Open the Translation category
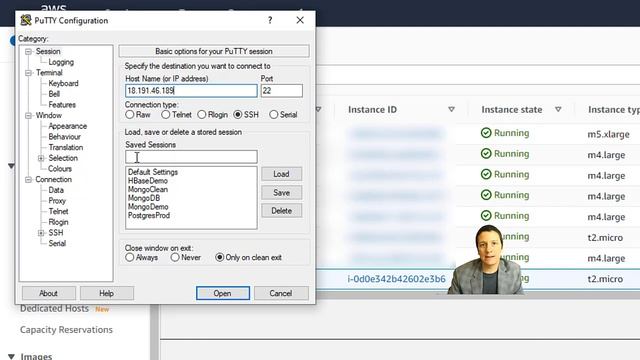This screenshot has width=640, height=360. 66,147
